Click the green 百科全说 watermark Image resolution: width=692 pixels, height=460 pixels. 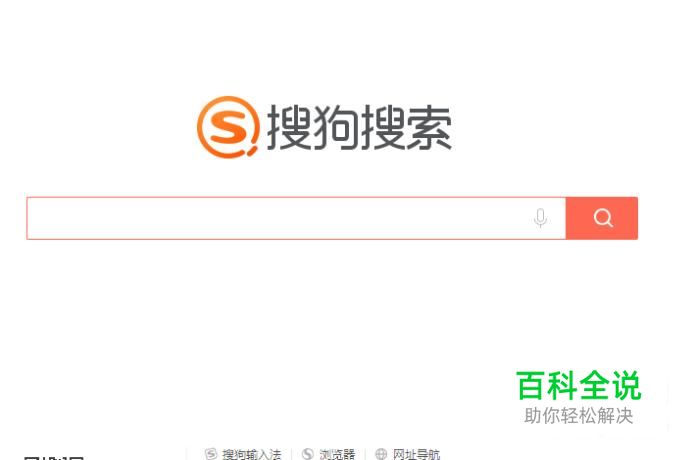coord(578,385)
